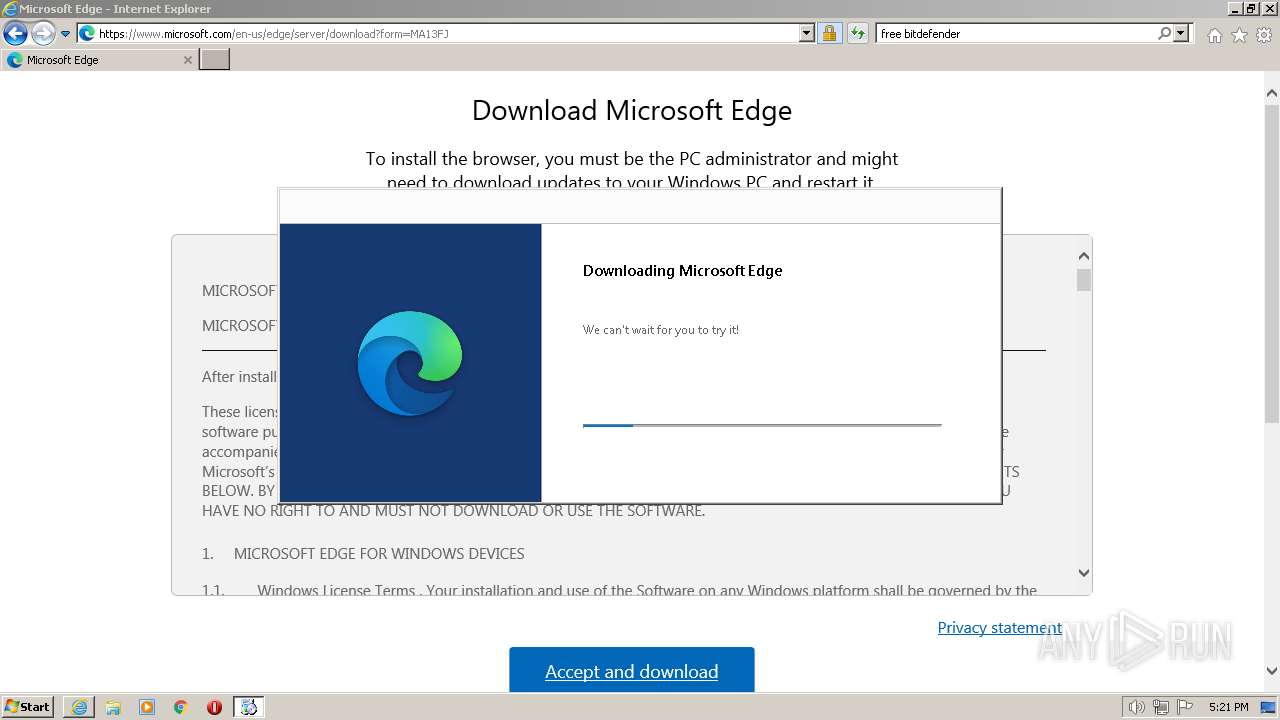The height and width of the screenshot is (720, 1280).
Task: Click 'Download Microsoft Edge' page heading
Action: (x=632, y=110)
